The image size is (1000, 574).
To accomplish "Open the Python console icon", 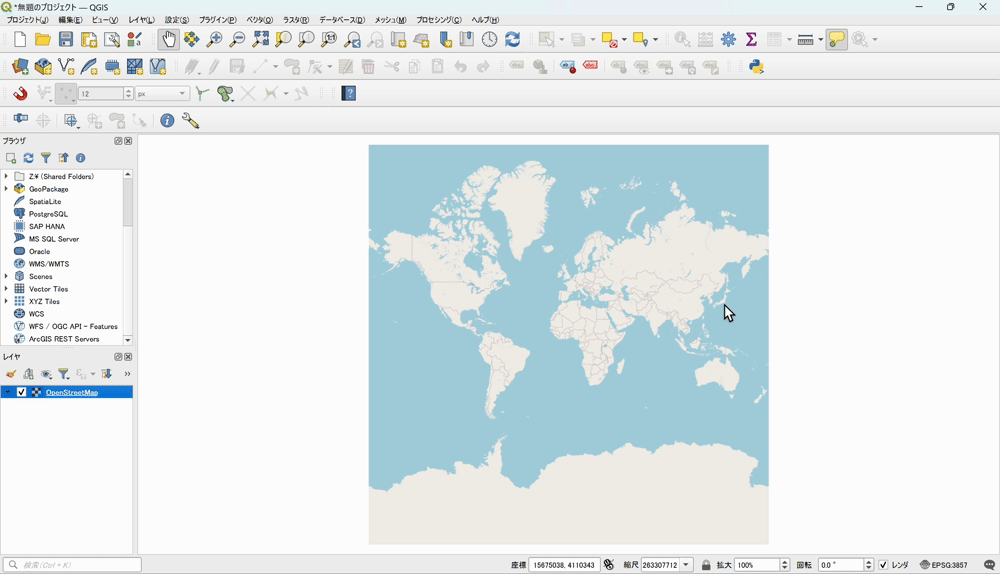I will [x=756, y=66].
